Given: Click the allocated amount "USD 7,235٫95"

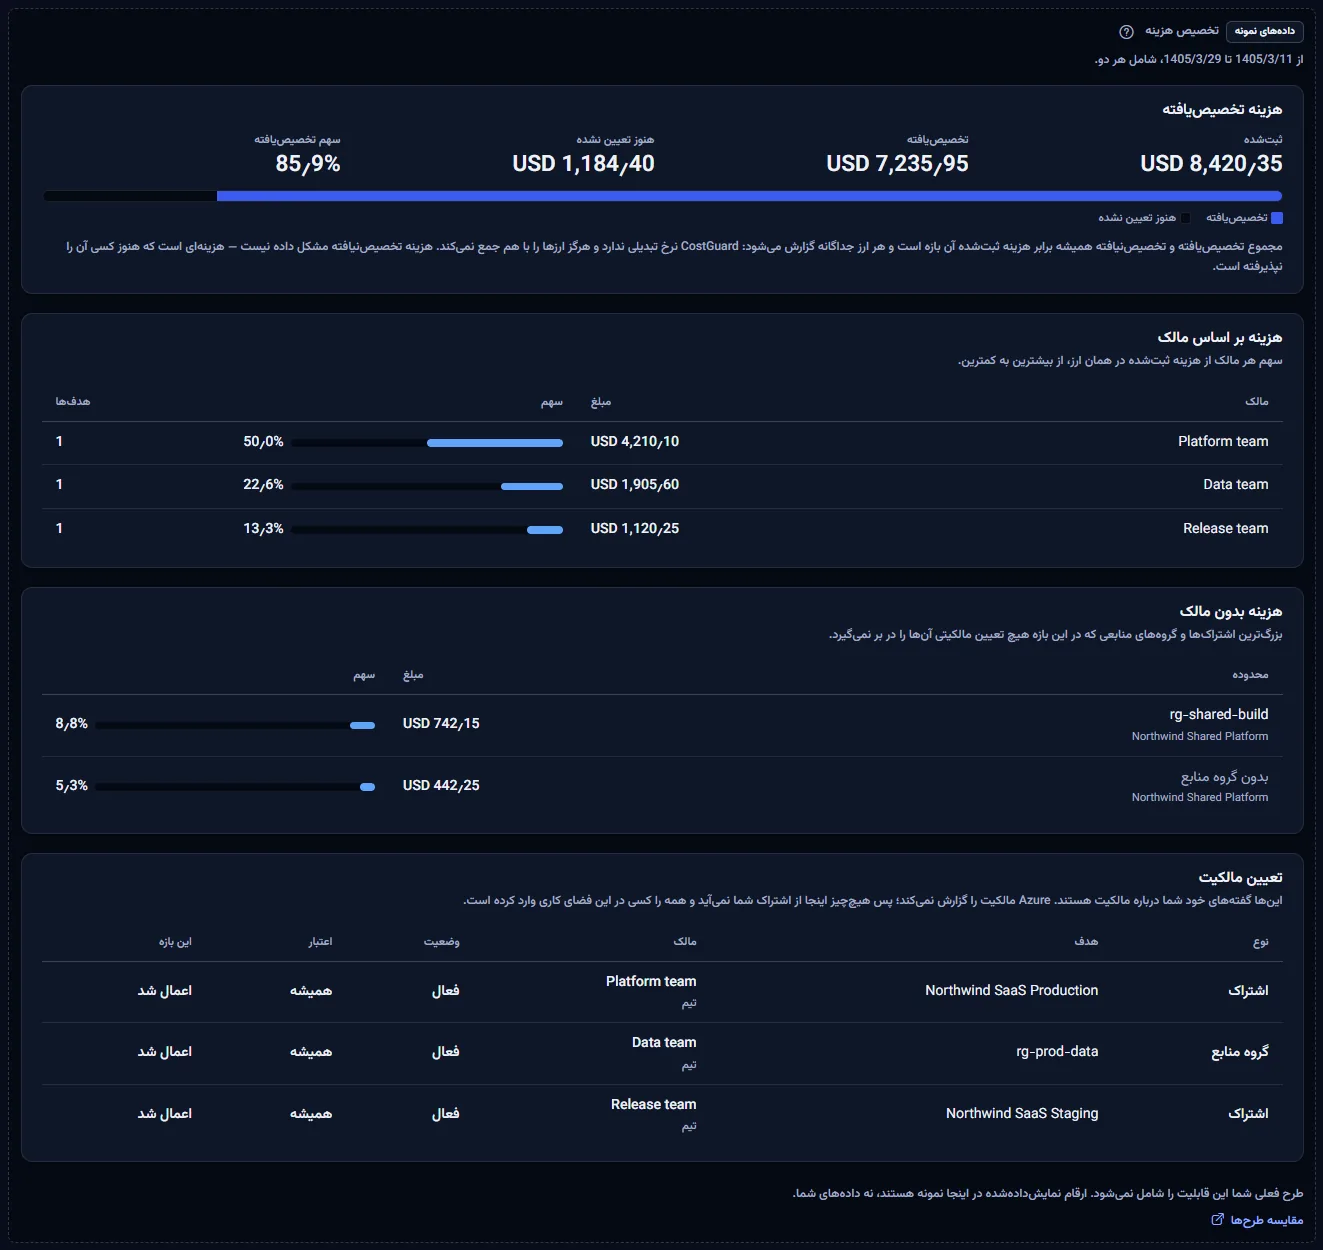Looking at the screenshot, I should 897,164.
